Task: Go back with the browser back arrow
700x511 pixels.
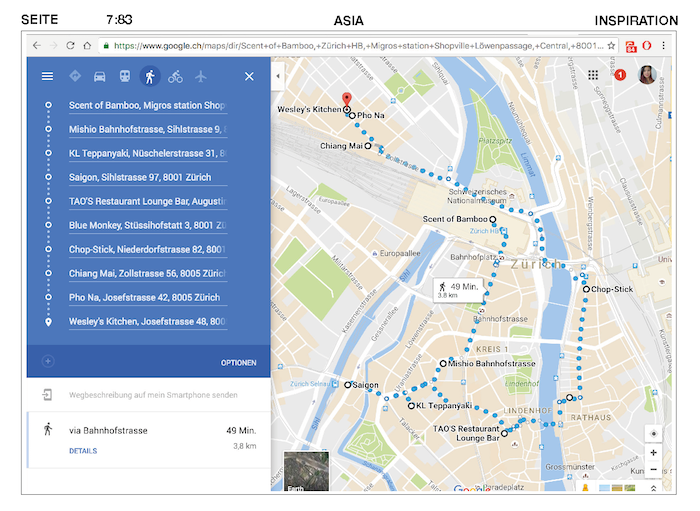Action: pyautogui.click(x=37, y=46)
